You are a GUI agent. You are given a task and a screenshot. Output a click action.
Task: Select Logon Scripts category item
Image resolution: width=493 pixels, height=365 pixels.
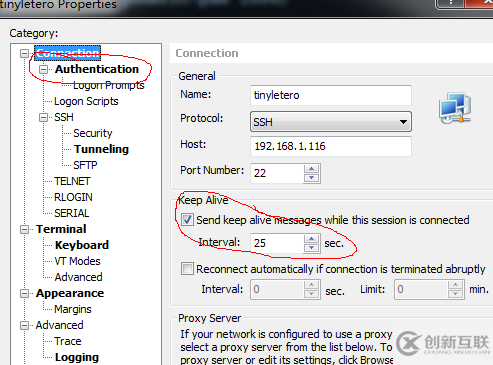[x=86, y=101]
